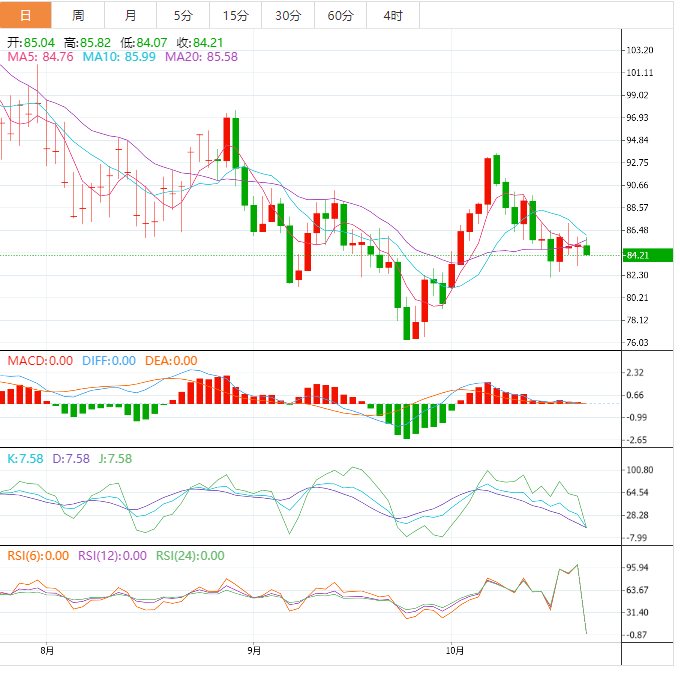Click the MA5: 84.76 indicator label
Image resolution: width=680 pixels, height=678 pixels.
pos(41,57)
